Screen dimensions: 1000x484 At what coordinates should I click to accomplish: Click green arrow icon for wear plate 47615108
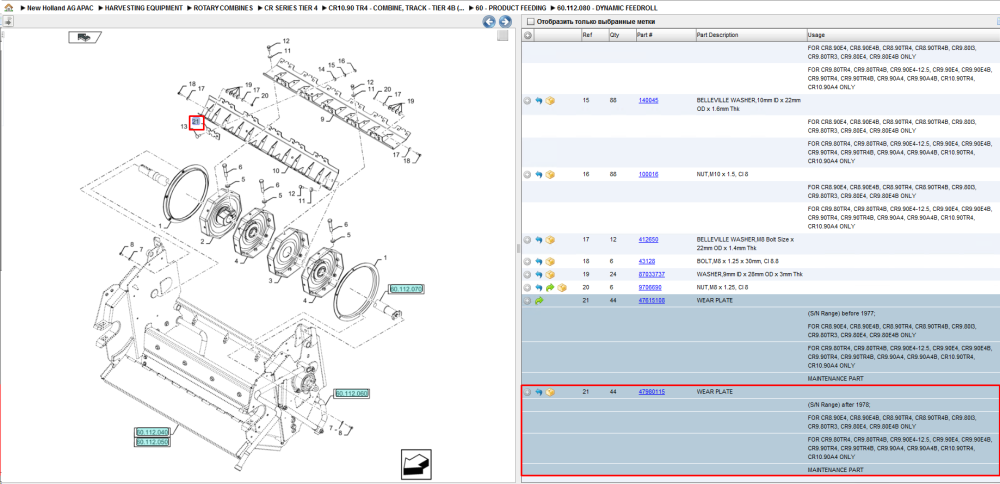[x=538, y=300]
